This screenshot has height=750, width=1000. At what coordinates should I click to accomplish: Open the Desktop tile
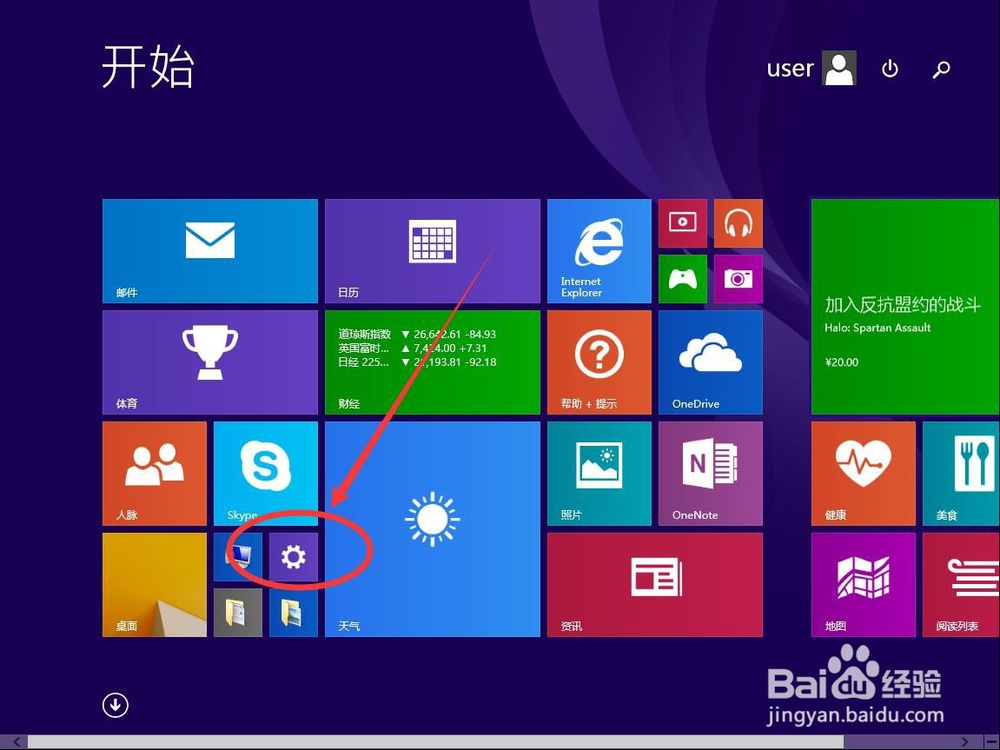click(x=154, y=585)
